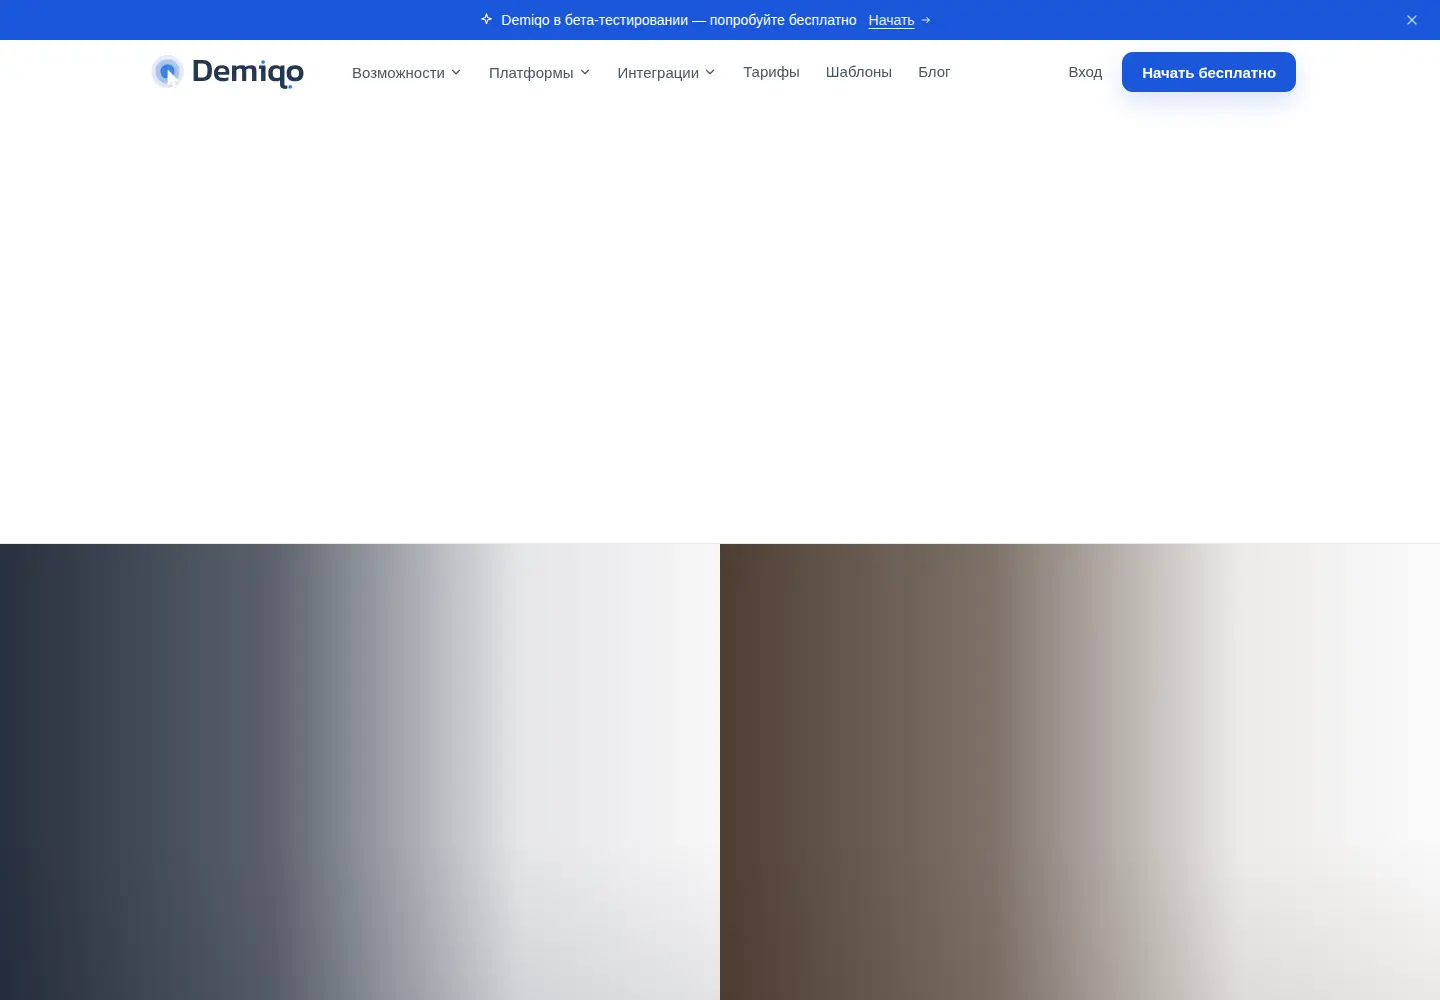
Task: Click the arrow icon next to Начать
Action: [x=926, y=20]
